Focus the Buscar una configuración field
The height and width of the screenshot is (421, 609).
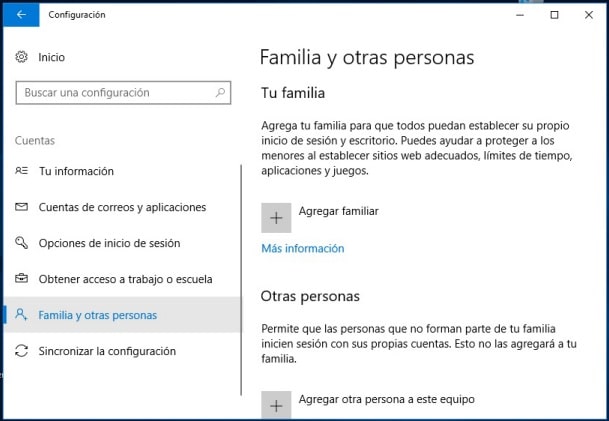tap(115, 93)
